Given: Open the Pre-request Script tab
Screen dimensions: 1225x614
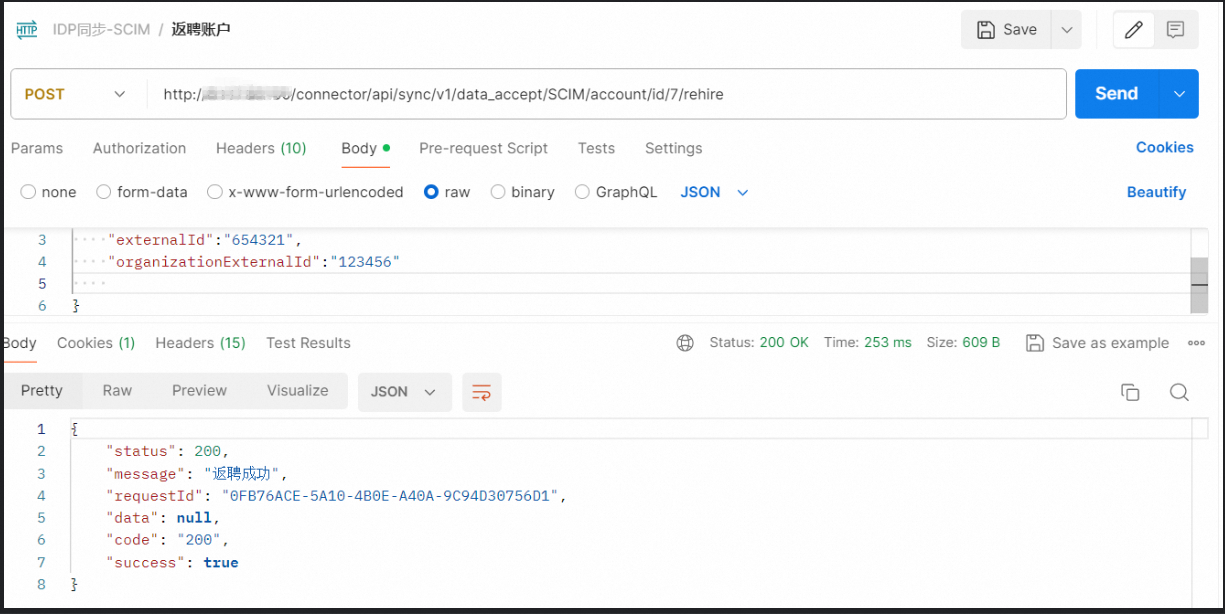Looking at the screenshot, I should (x=483, y=148).
